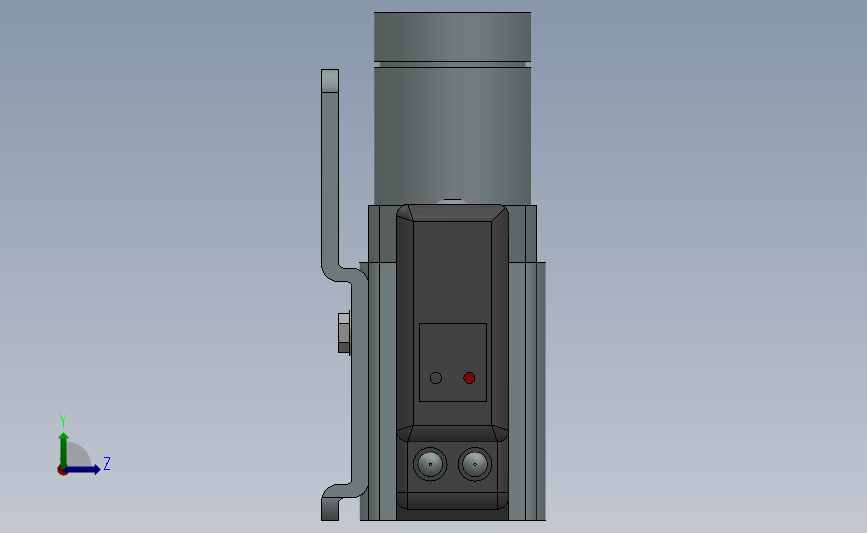
Task: Select the unlit indicator circle beside the red LED
Action: tap(436, 378)
